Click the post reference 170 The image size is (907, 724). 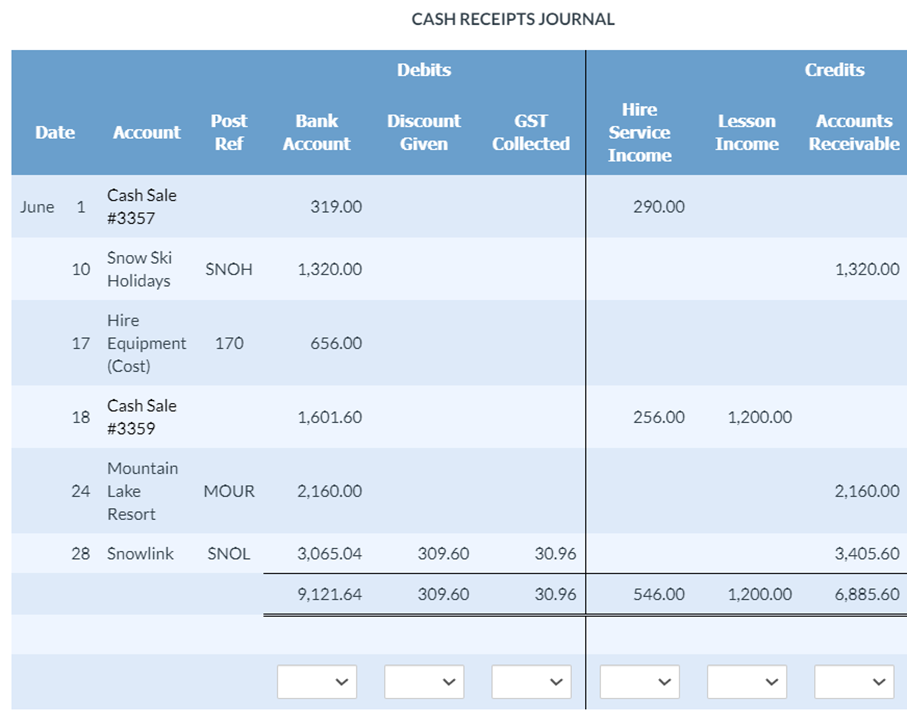click(x=229, y=343)
